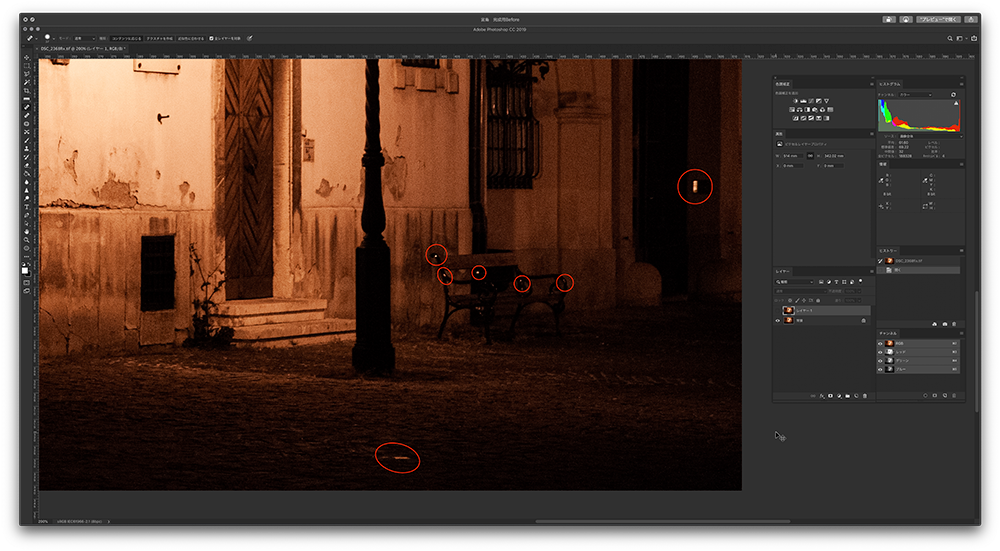
Task: Click the foreground color swatch
Action: 26,268
